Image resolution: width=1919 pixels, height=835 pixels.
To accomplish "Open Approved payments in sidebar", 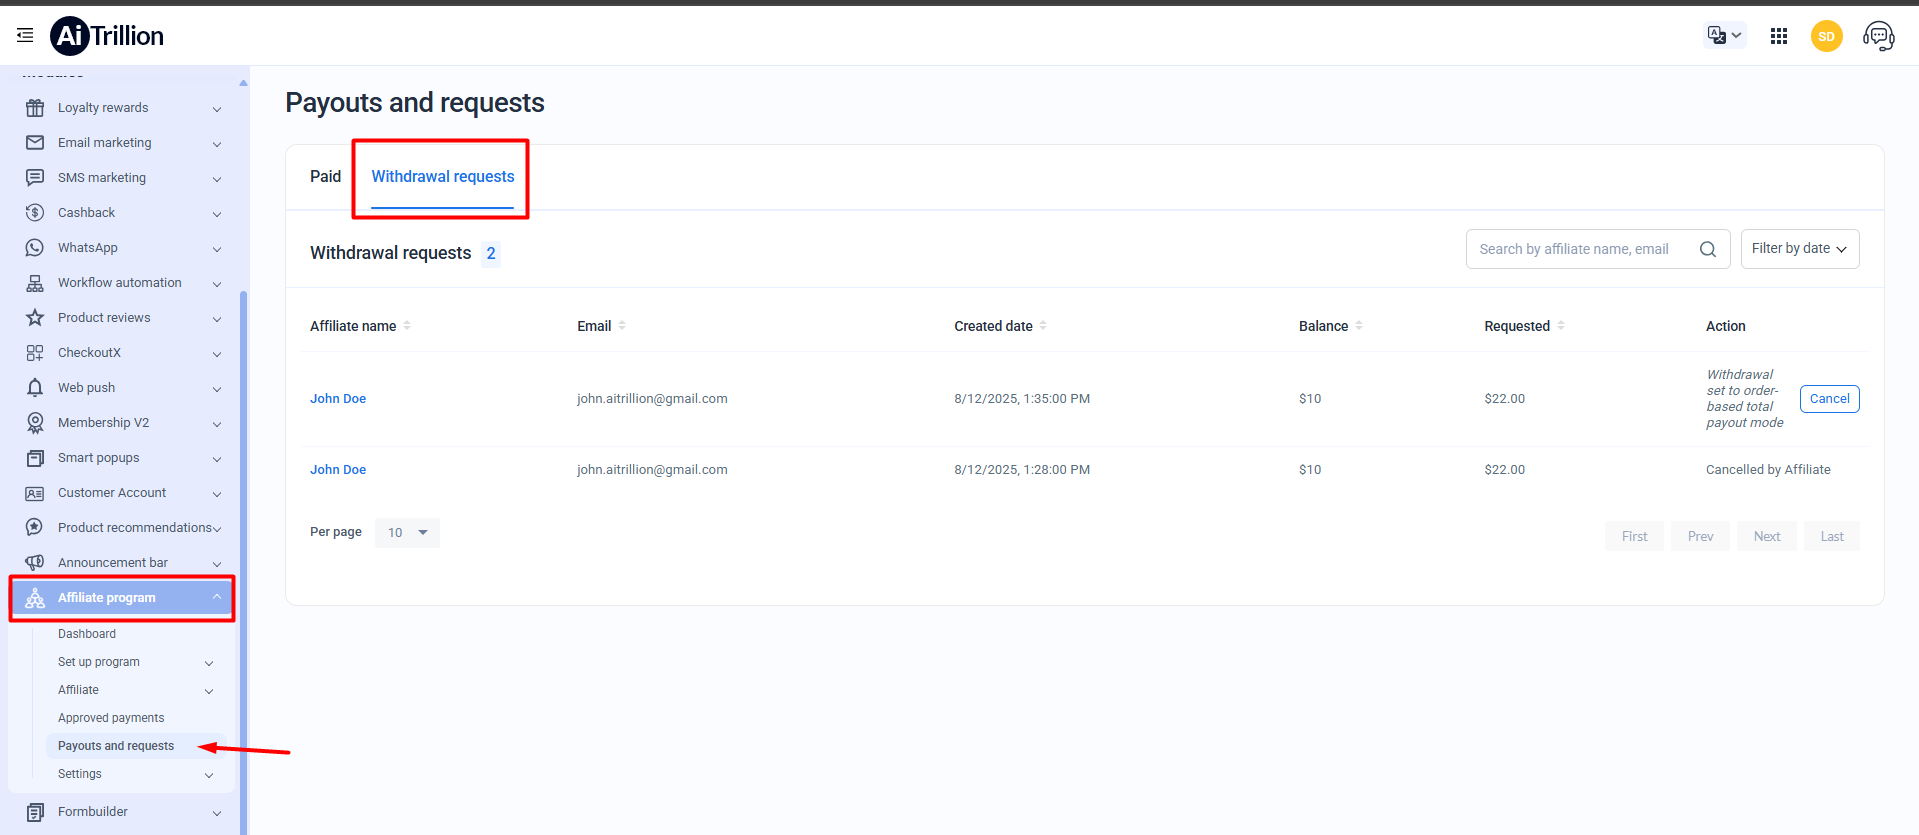I will click(111, 718).
